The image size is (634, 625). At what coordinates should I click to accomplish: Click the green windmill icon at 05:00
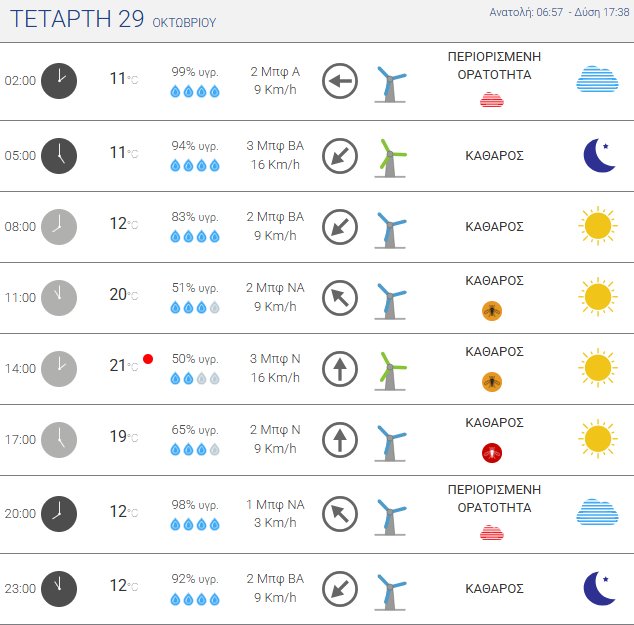[391, 156]
